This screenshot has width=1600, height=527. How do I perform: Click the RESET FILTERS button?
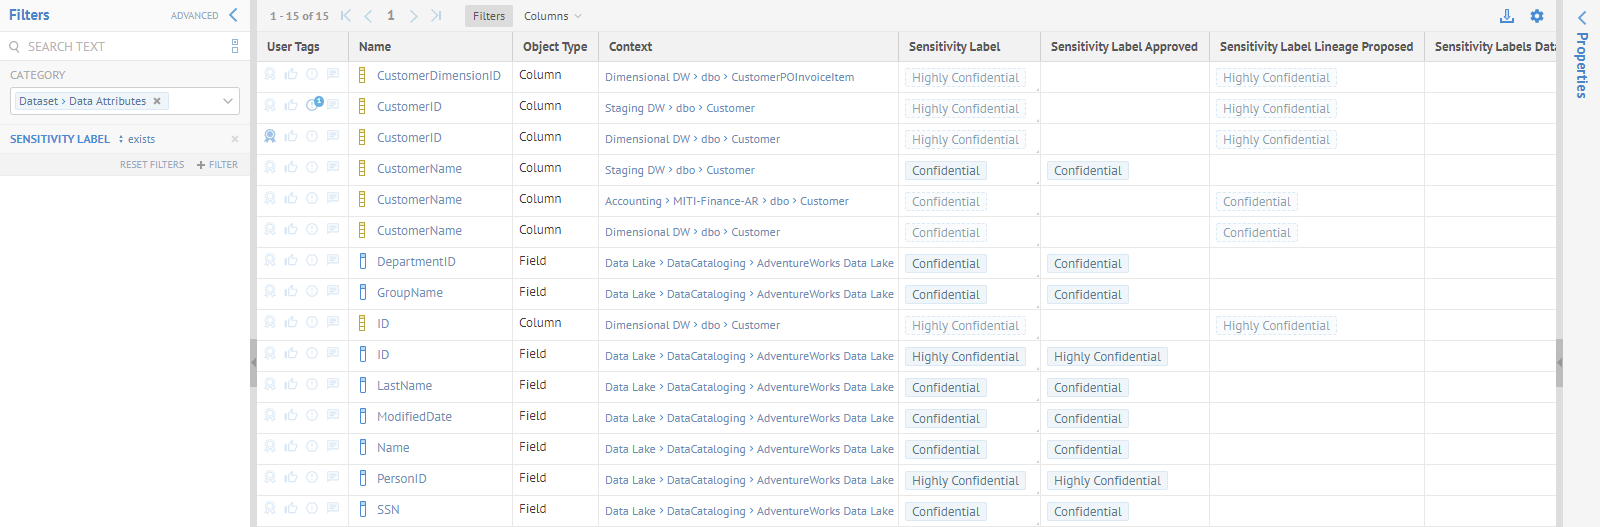pyautogui.click(x=152, y=165)
